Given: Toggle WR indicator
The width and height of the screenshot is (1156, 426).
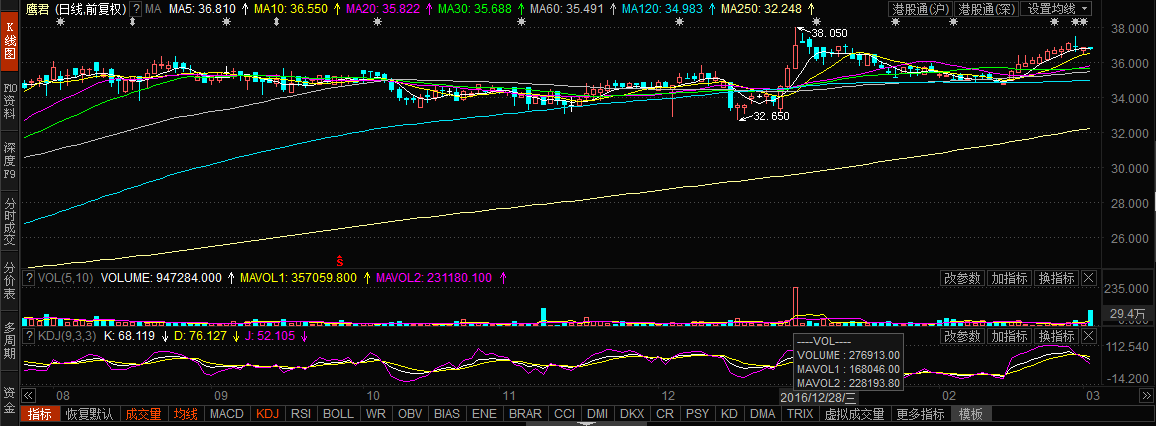Looking at the screenshot, I should 376,414.
